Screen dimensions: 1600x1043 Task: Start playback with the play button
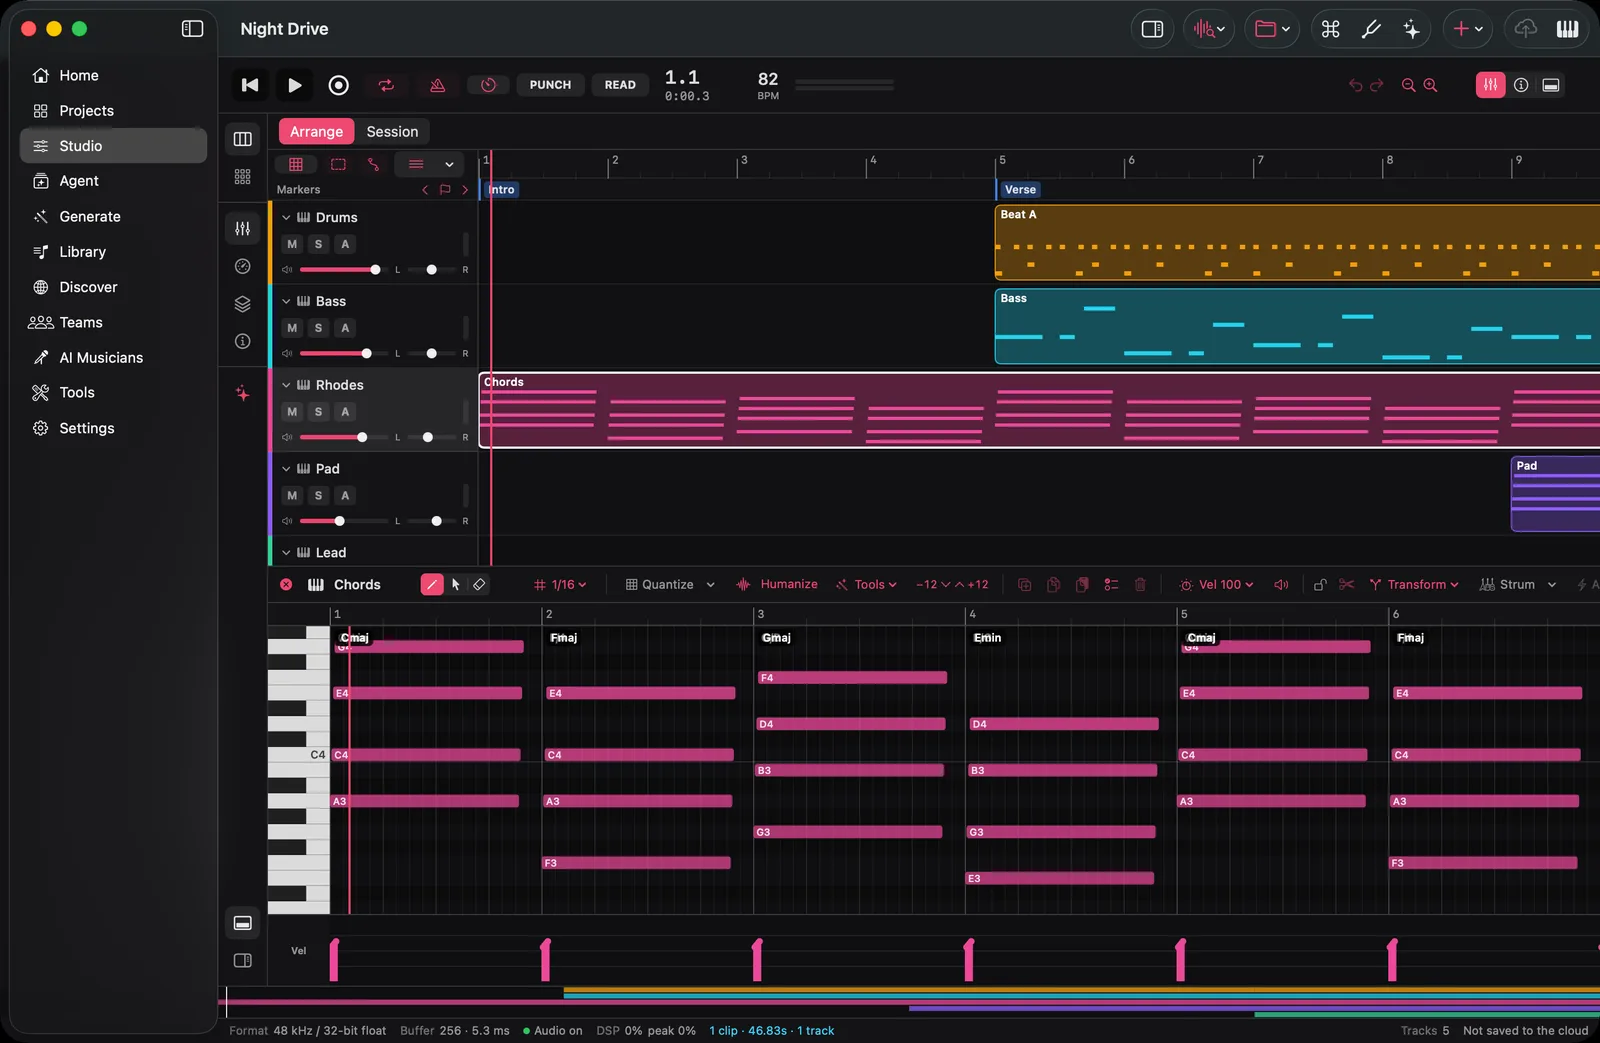[294, 85]
